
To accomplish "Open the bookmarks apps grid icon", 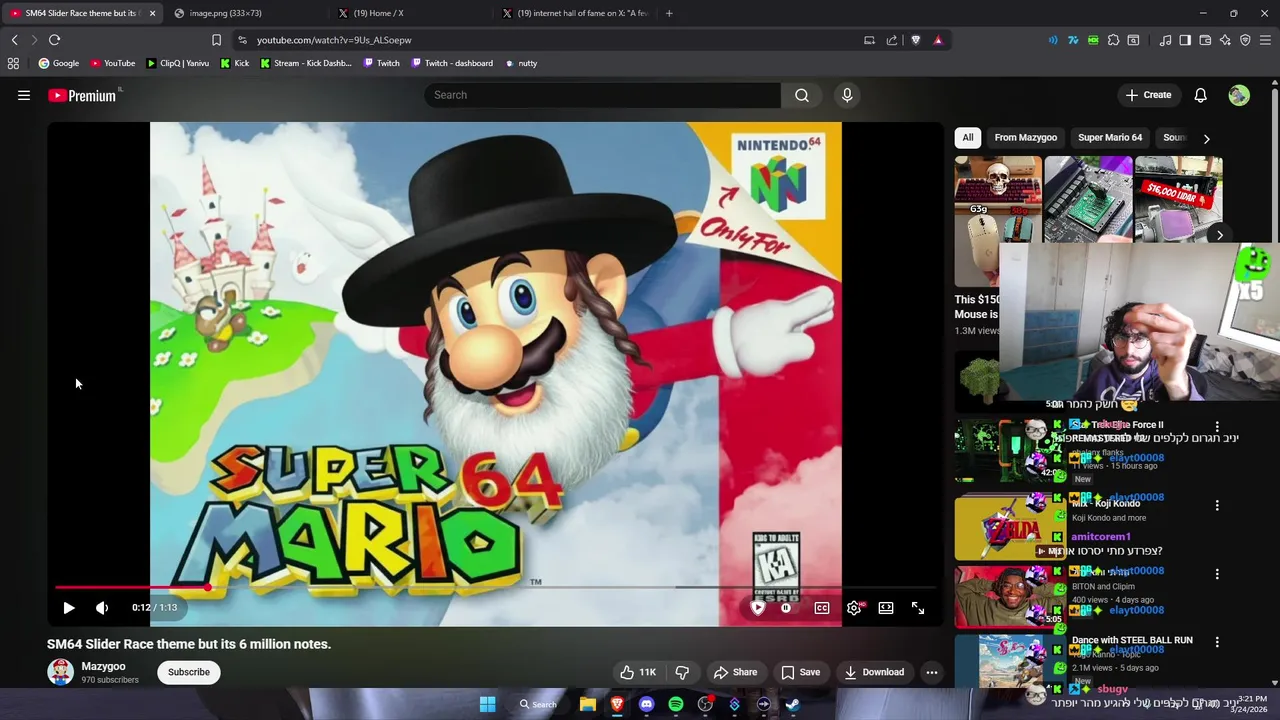I will point(13,63).
